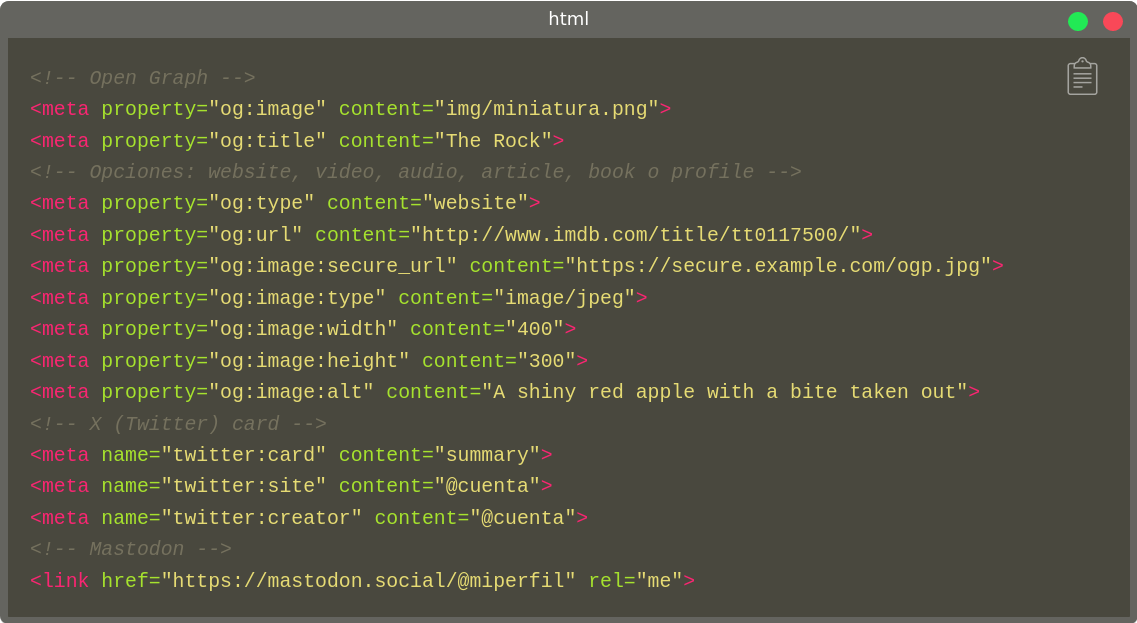Click the "summary" twitter card value
1137x623 pixels.
coord(487,455)
